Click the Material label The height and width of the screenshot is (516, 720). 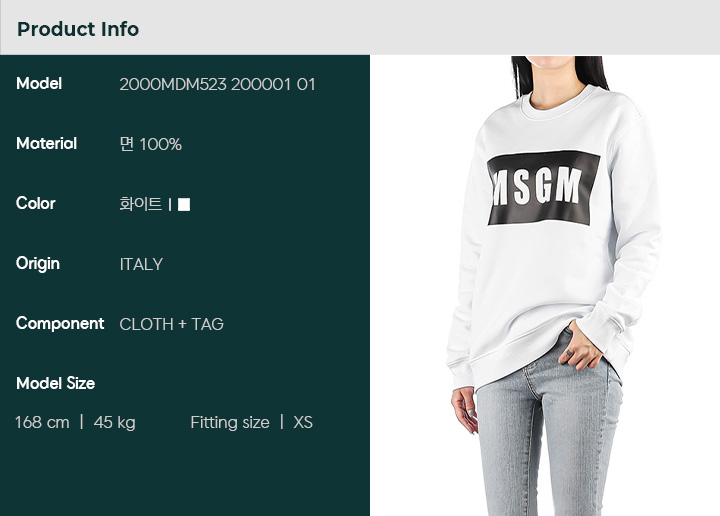click(x=46, y=144)
